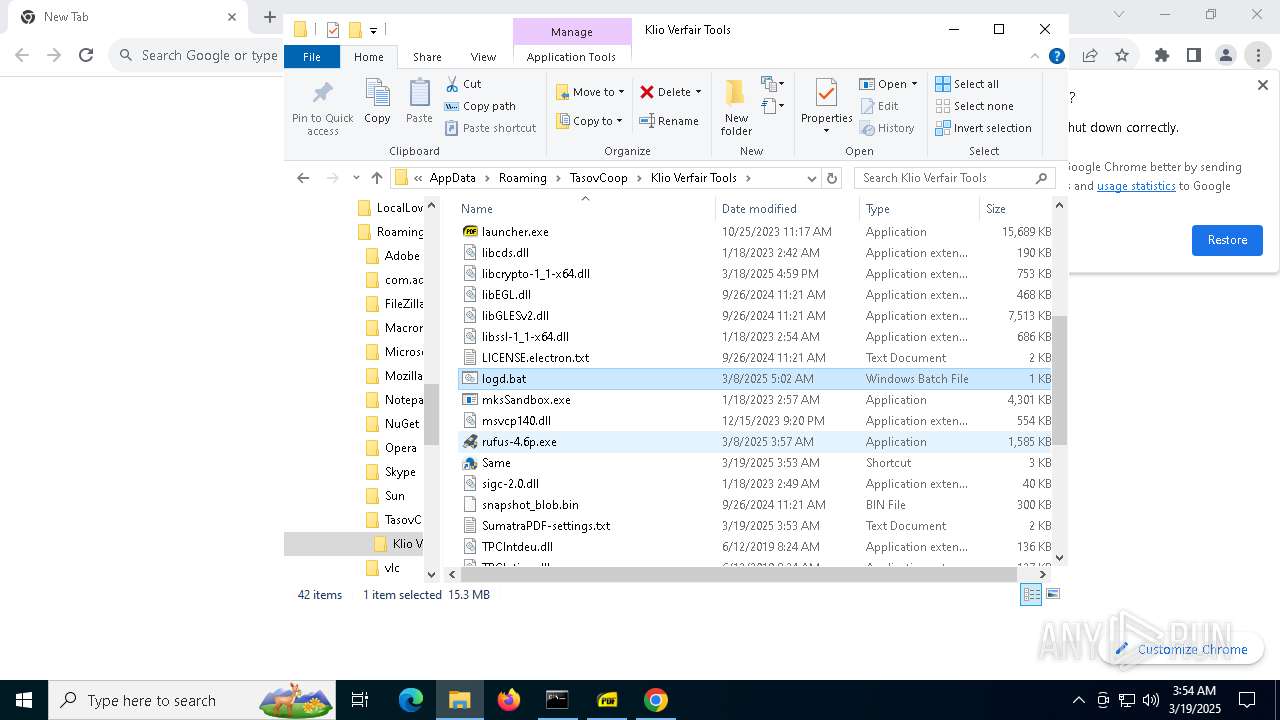The height and width of the screenshot is (720, 1280).
Task: Click the horizontal scrollbar in file list
Action: click(738, 575)
